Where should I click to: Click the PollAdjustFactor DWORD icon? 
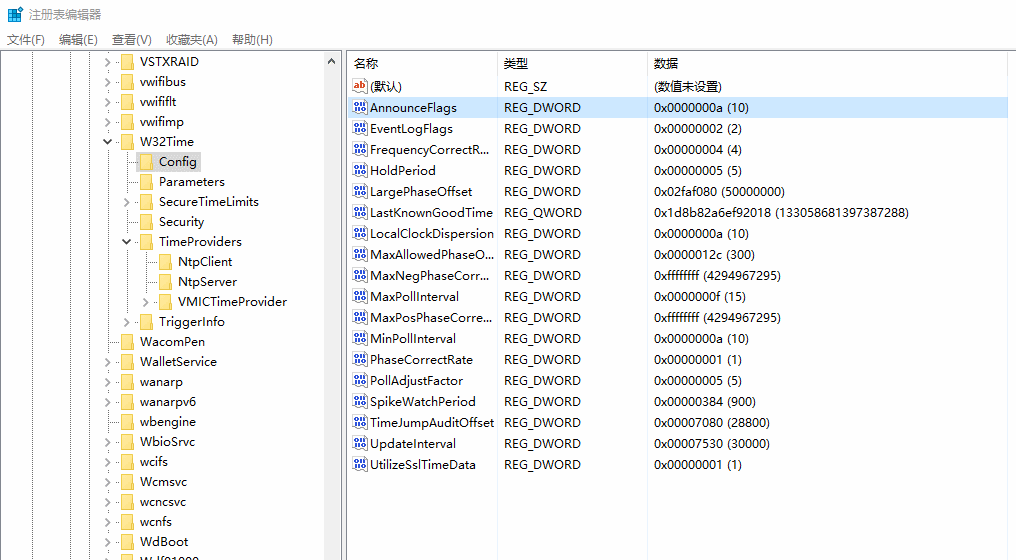pos(360,380)
